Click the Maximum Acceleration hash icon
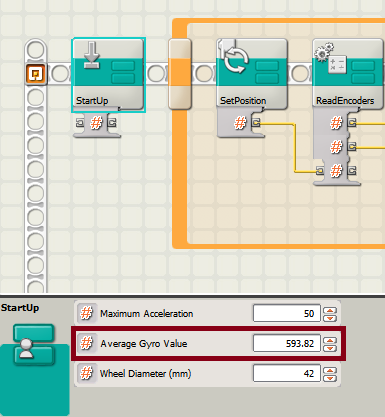This screenshot has height=417, width=385. [86, 313]
